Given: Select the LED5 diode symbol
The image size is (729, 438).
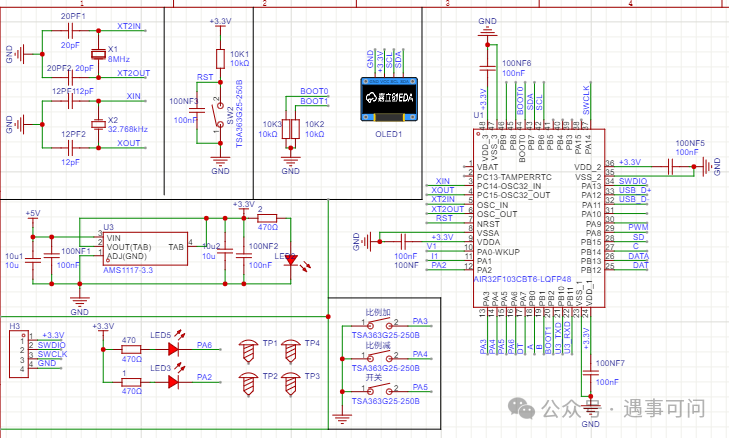Looking at the screenshot, I should pyautogui.click(x=173, y=349).
